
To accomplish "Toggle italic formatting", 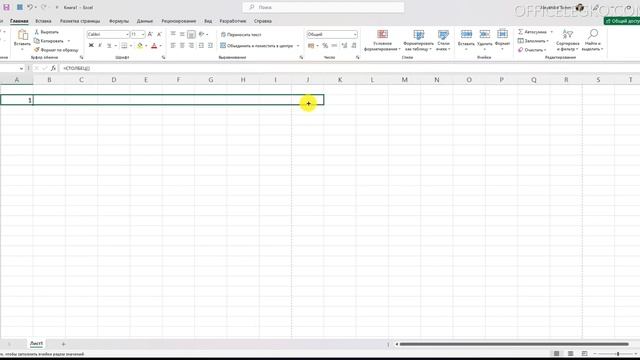I will [100, 46].
